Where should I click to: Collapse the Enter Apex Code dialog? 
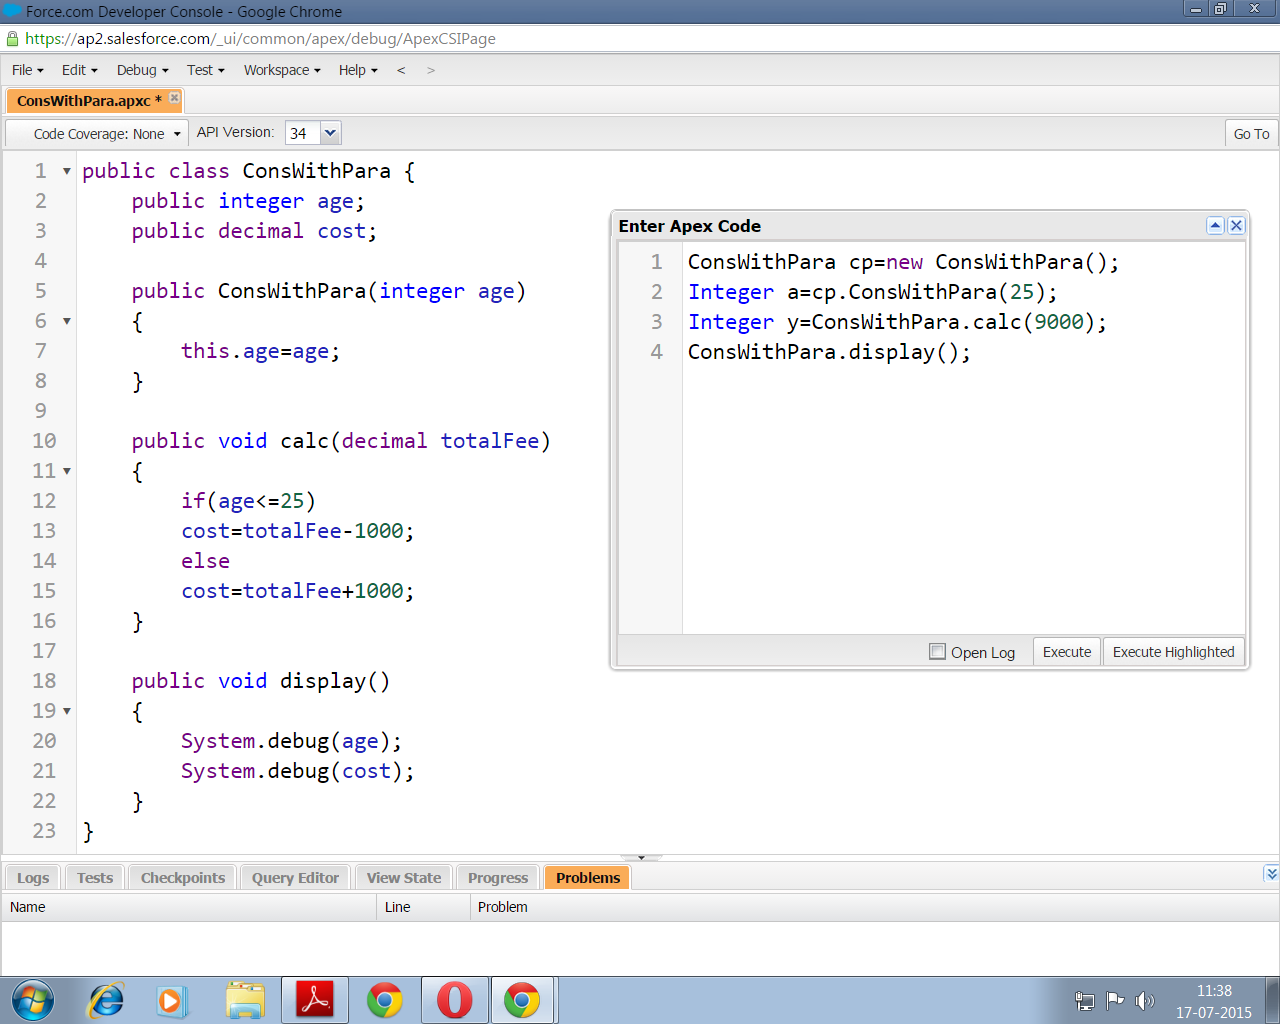click(1215, 226)
